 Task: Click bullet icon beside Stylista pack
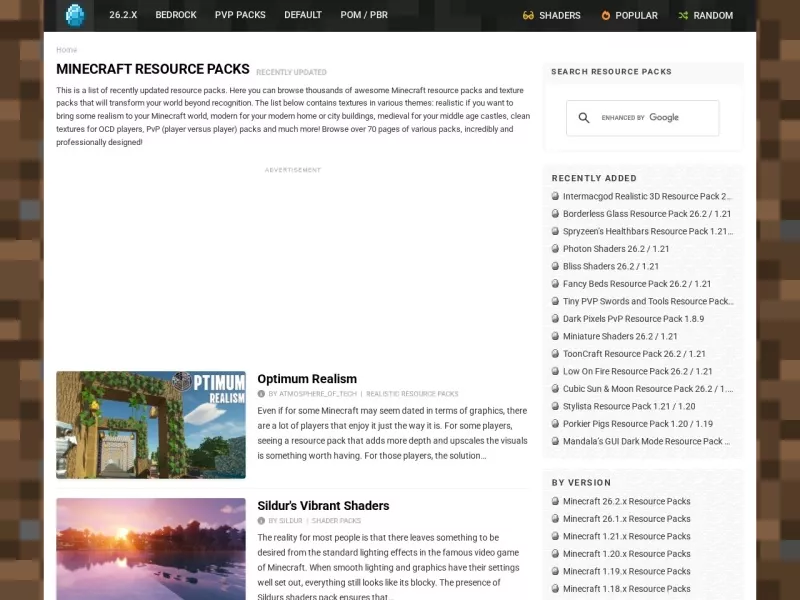tap(555, 406)
